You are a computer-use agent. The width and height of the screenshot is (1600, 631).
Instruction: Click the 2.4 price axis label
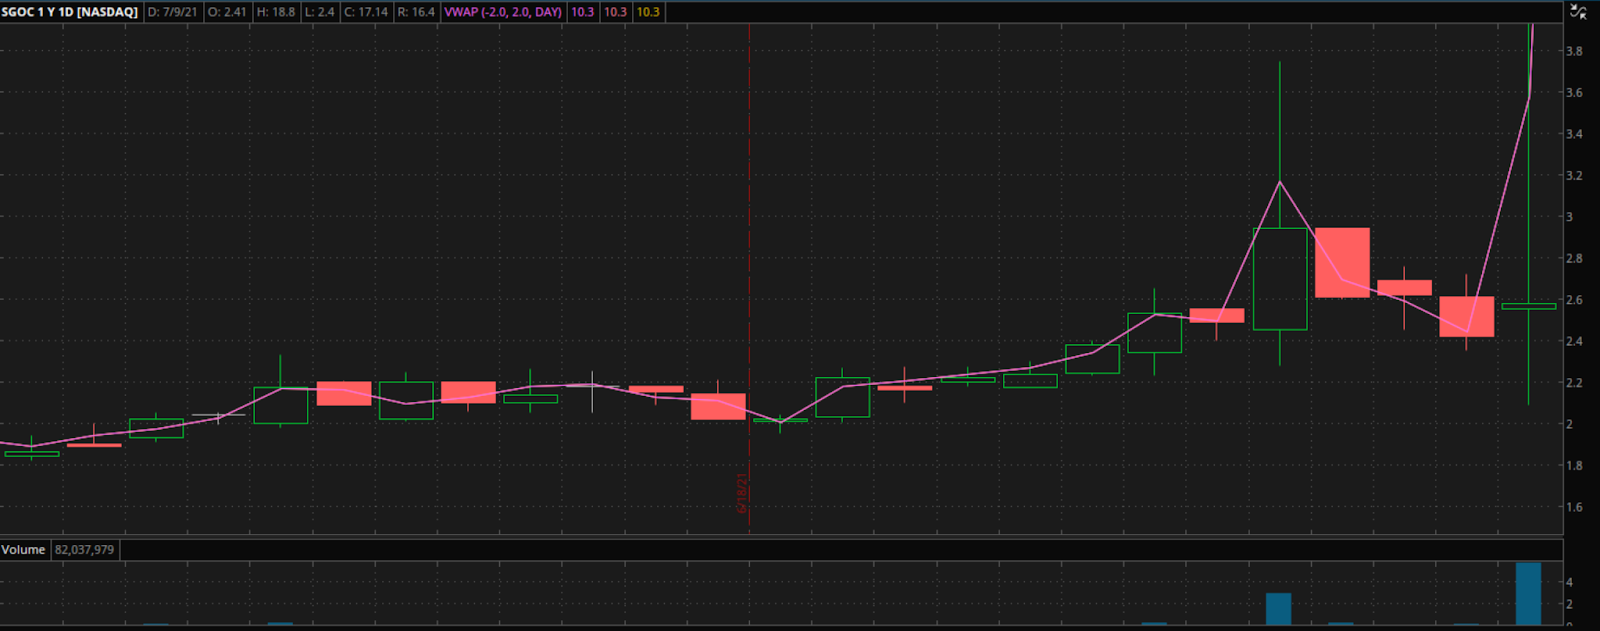(x=1574, y=342)
